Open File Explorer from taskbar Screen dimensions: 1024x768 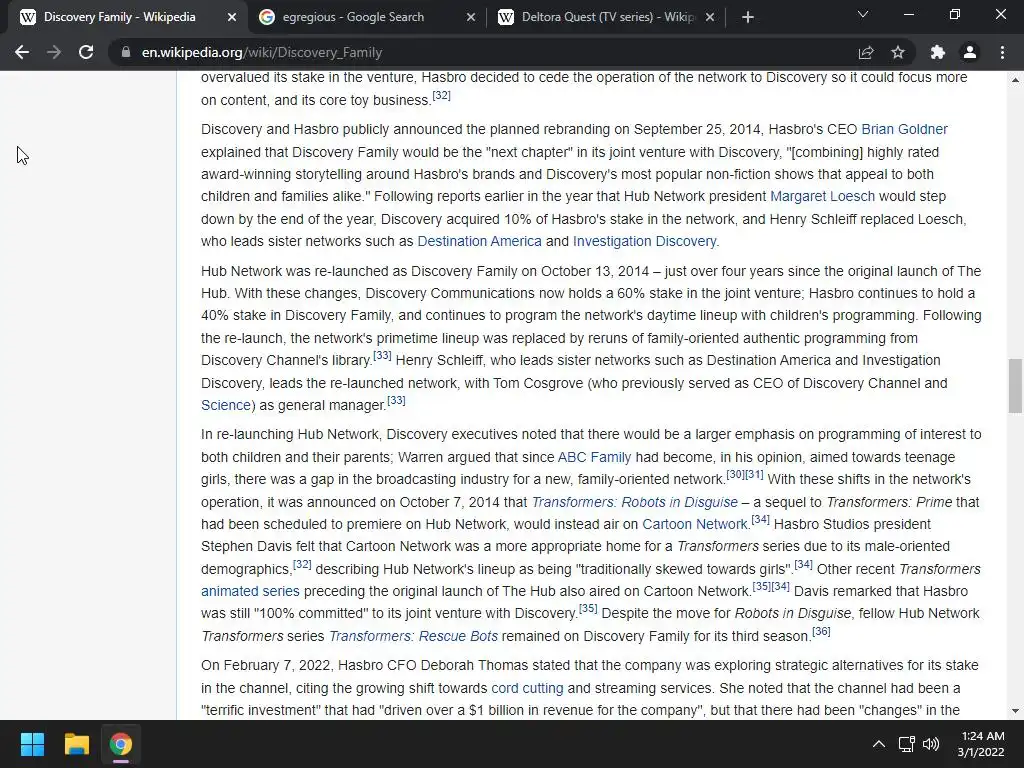[76, 744]
